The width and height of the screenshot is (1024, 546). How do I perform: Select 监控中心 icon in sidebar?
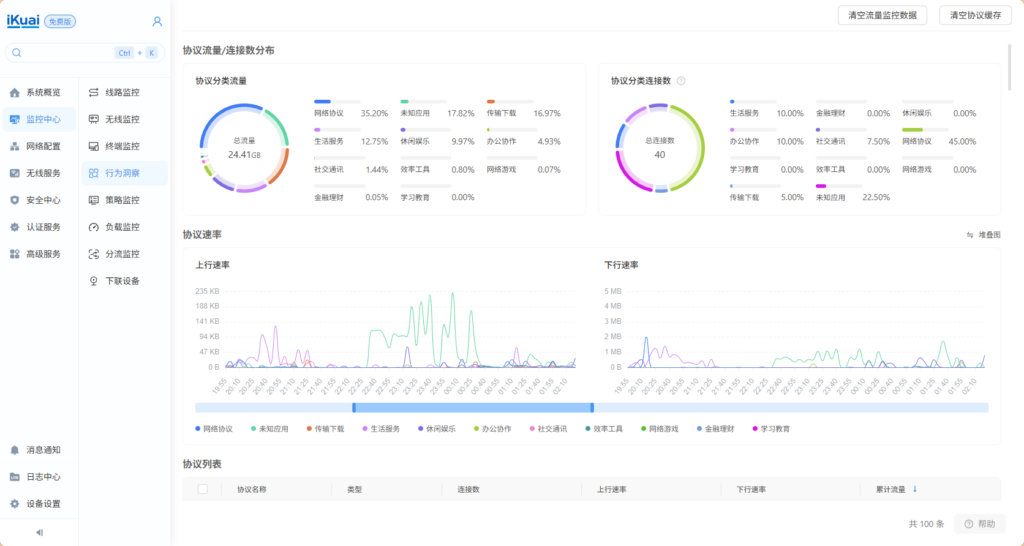[14, 120]
